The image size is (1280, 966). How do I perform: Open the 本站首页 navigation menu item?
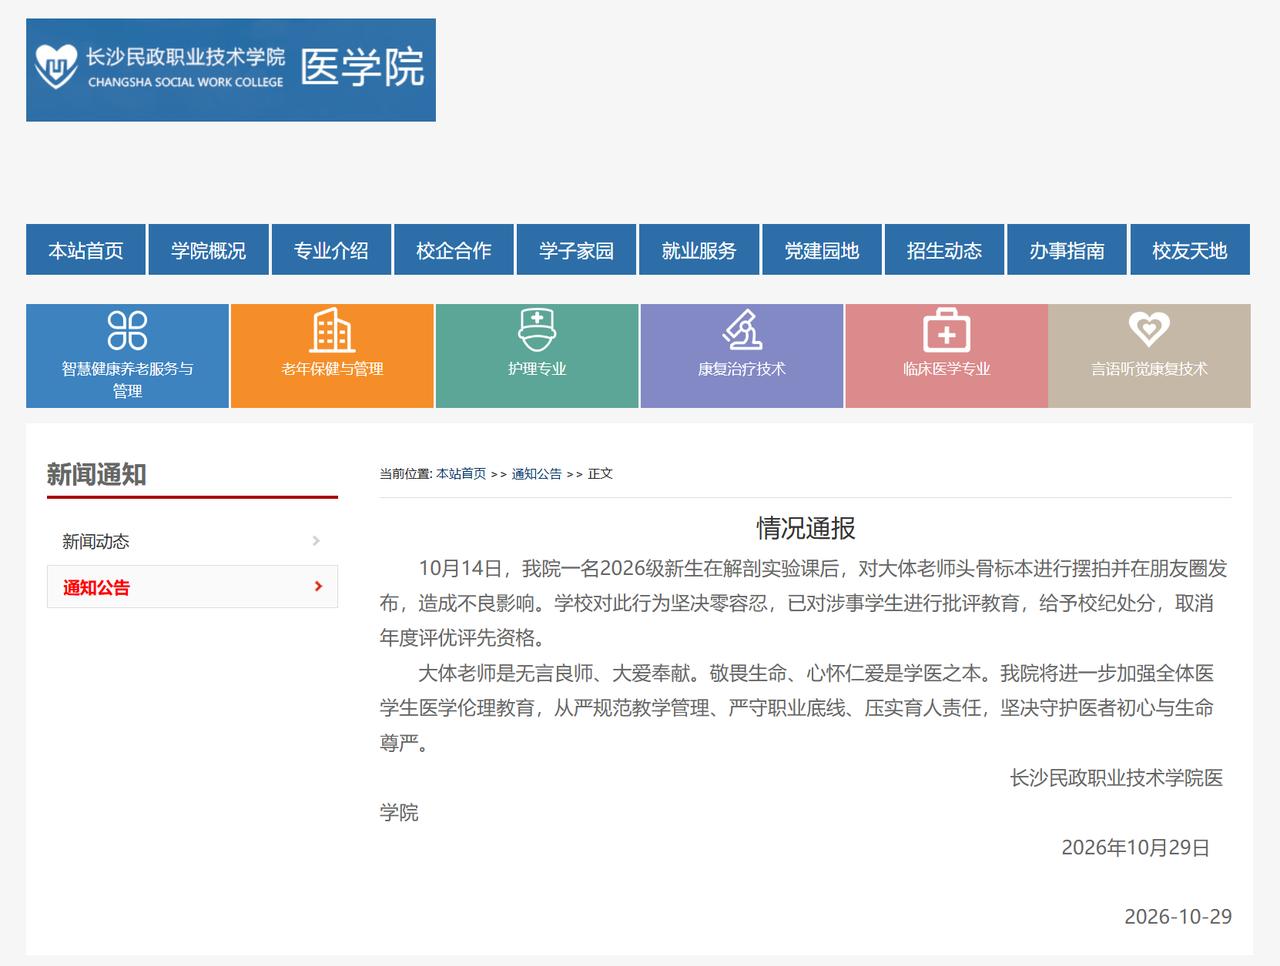point(86,250)
